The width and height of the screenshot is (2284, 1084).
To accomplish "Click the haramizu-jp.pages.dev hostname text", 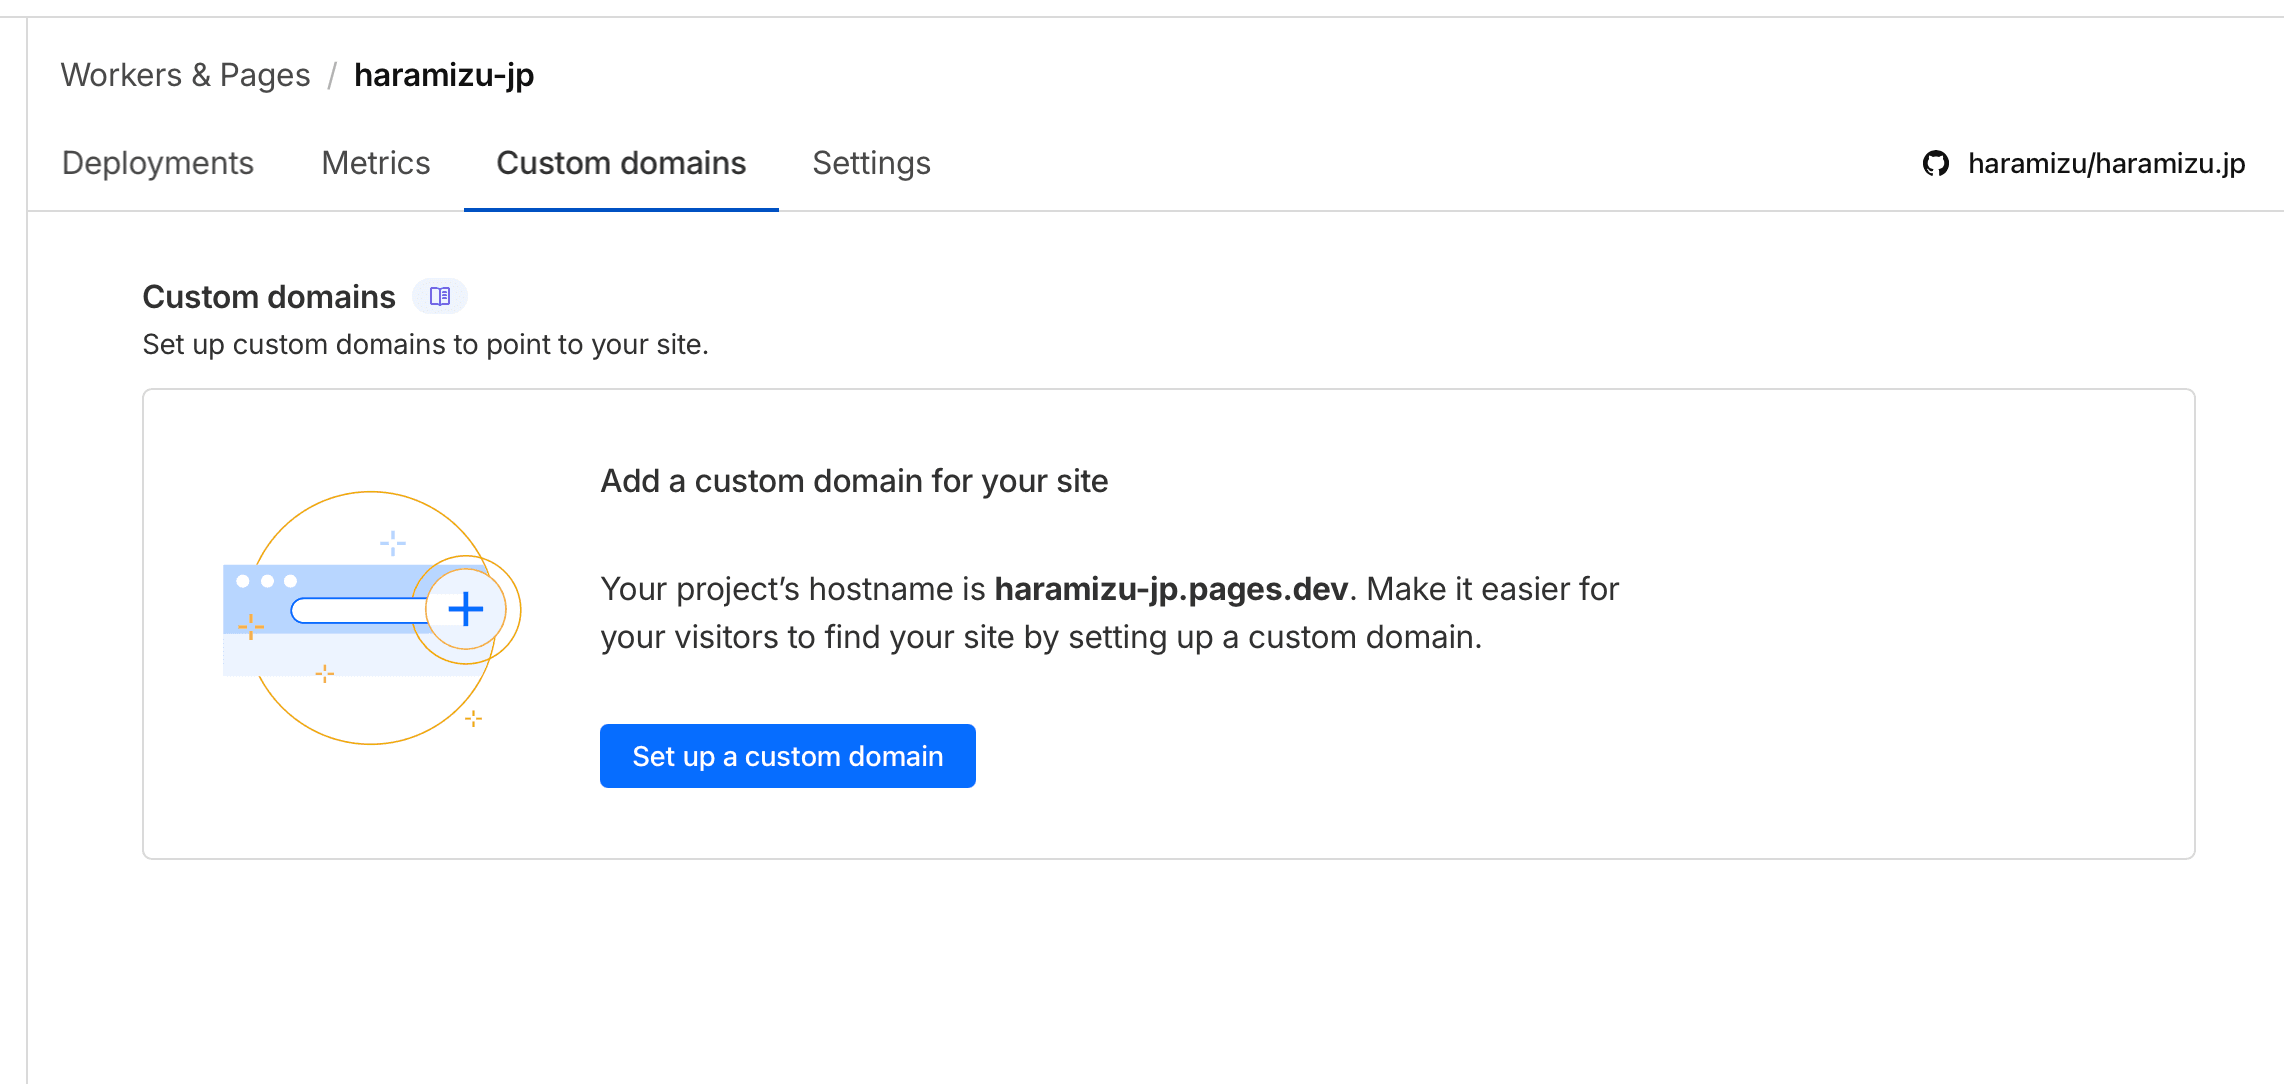I will coord(1171,589).
